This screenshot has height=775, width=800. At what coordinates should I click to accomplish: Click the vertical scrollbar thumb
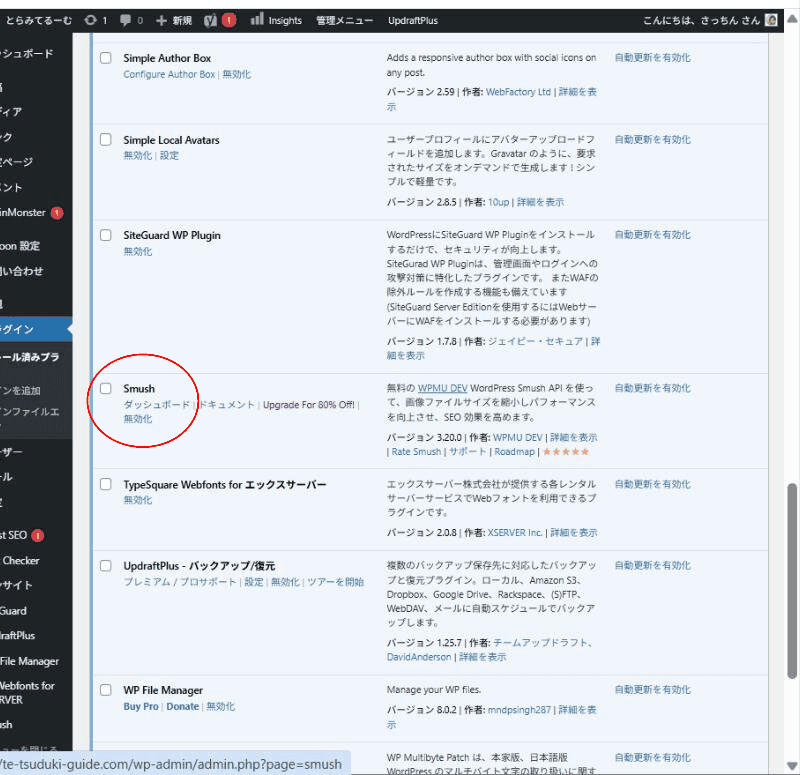coord(792,581)
